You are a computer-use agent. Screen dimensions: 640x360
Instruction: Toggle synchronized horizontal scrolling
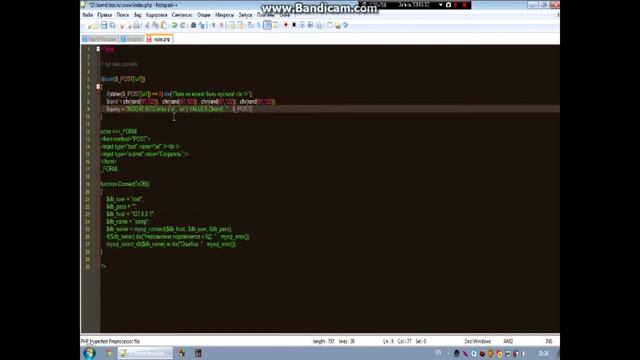tap(240, 25)
